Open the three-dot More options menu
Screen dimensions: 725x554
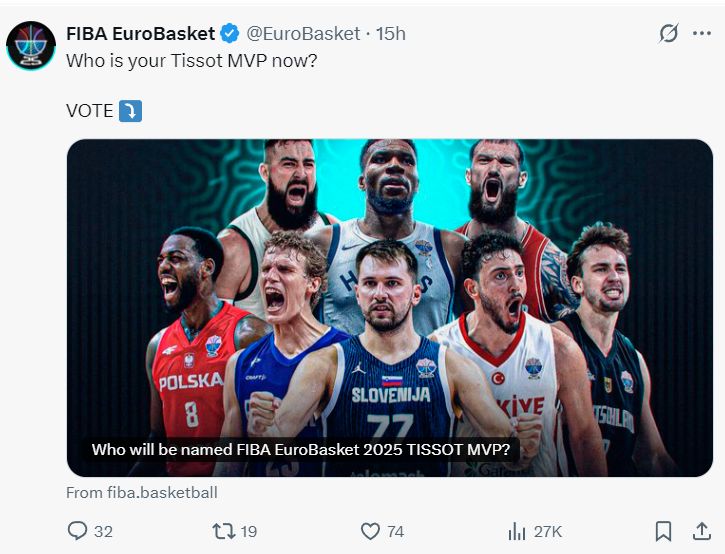tap(702, 34)
